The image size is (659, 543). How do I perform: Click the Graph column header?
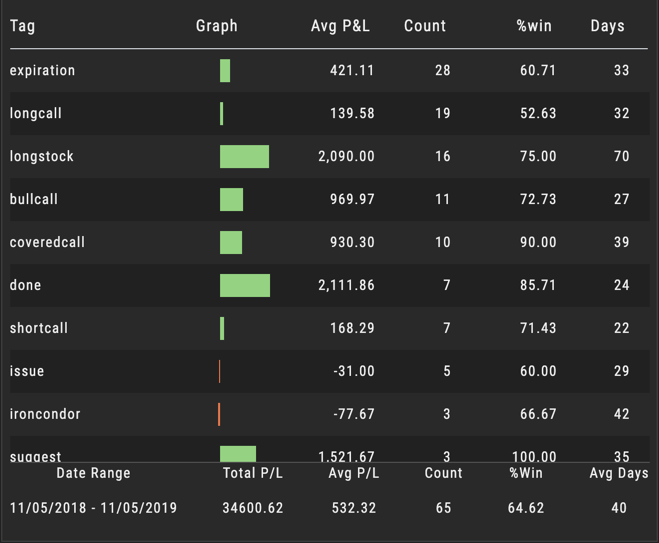217,26
